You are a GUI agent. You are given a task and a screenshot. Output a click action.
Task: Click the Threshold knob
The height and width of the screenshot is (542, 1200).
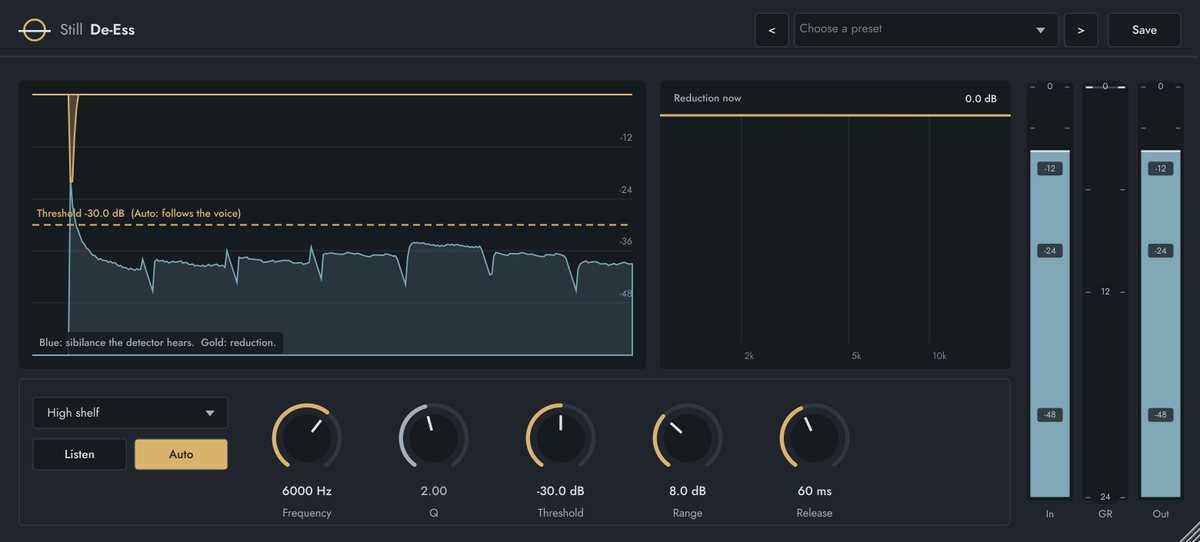pyautogui.click(x=560, y=438)
